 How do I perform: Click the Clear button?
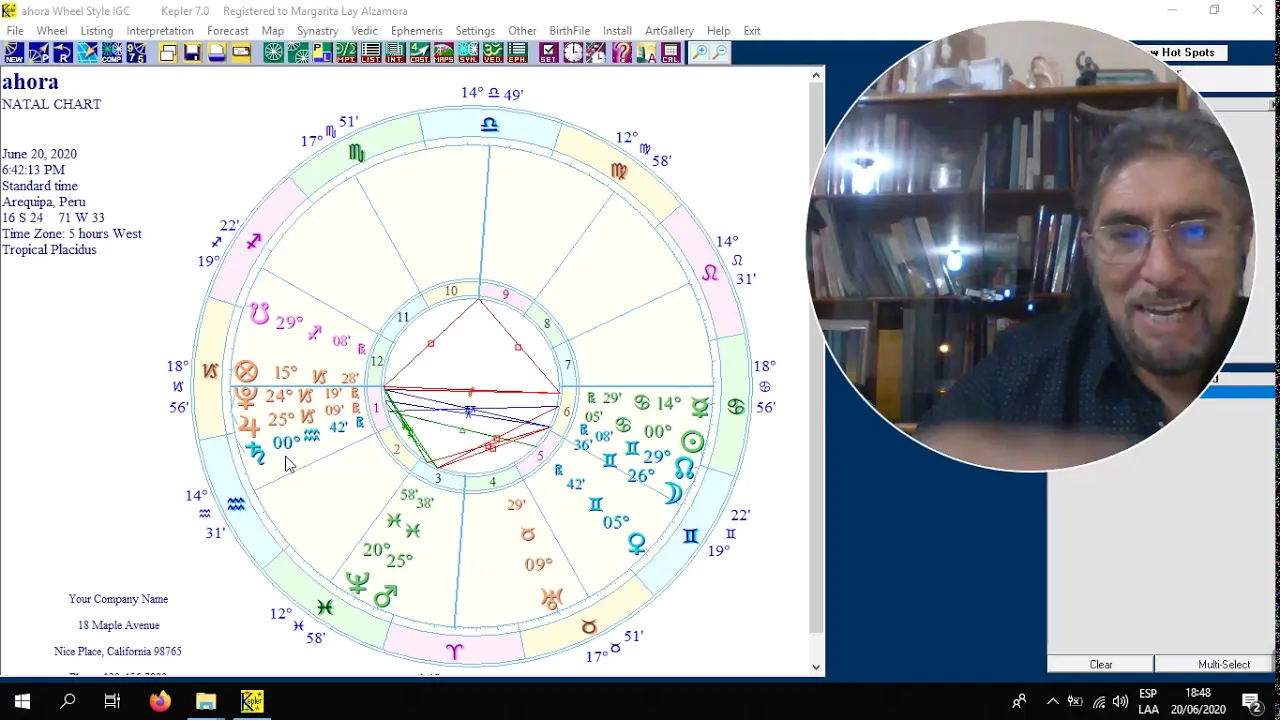[1101, 664]
